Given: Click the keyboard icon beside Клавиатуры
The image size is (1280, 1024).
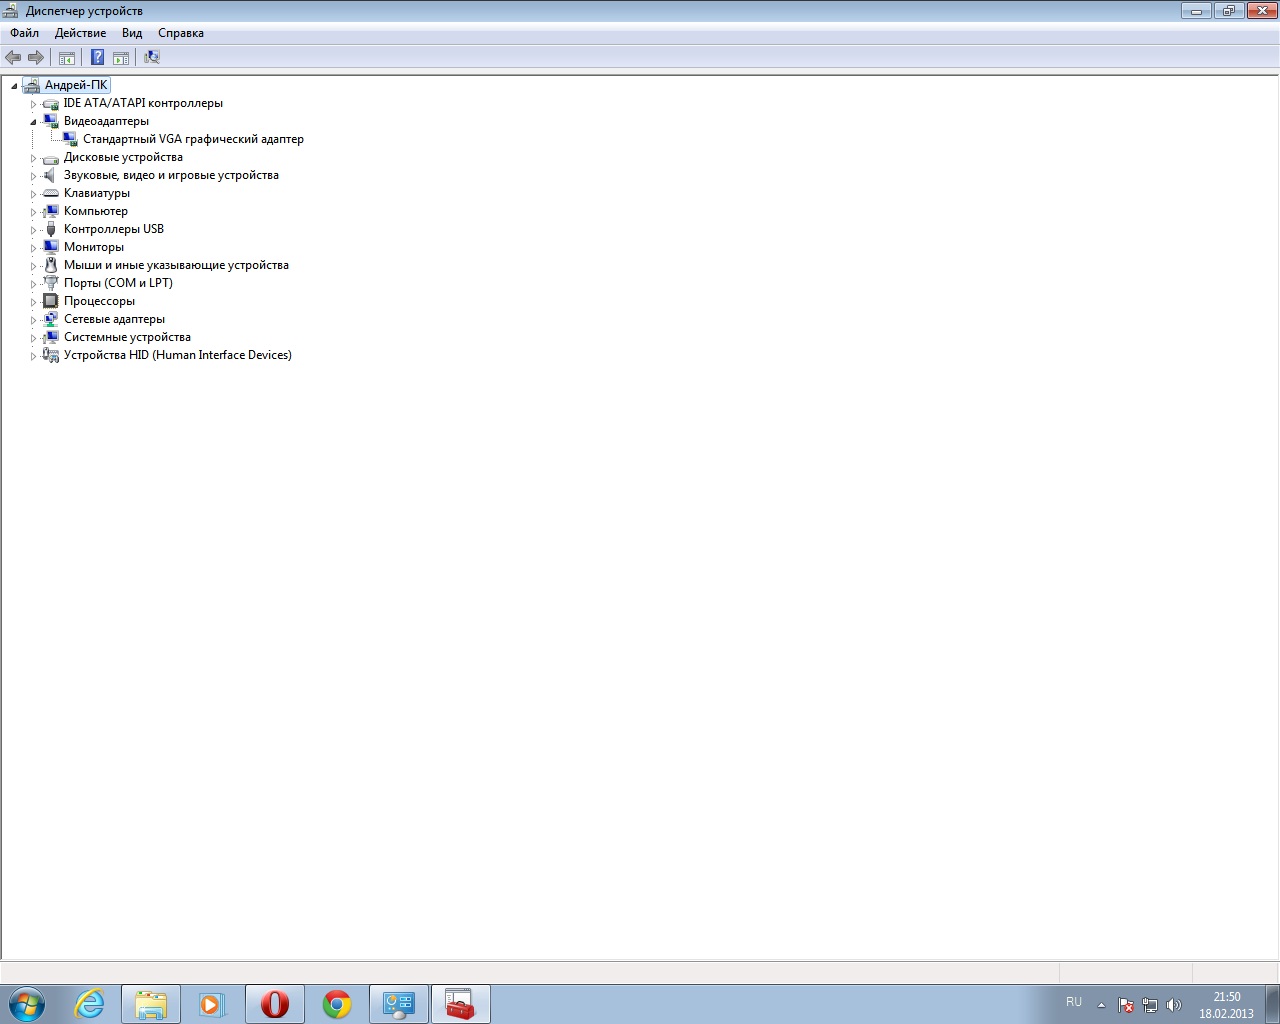Looking at the screenshot, I should point(51,193).
